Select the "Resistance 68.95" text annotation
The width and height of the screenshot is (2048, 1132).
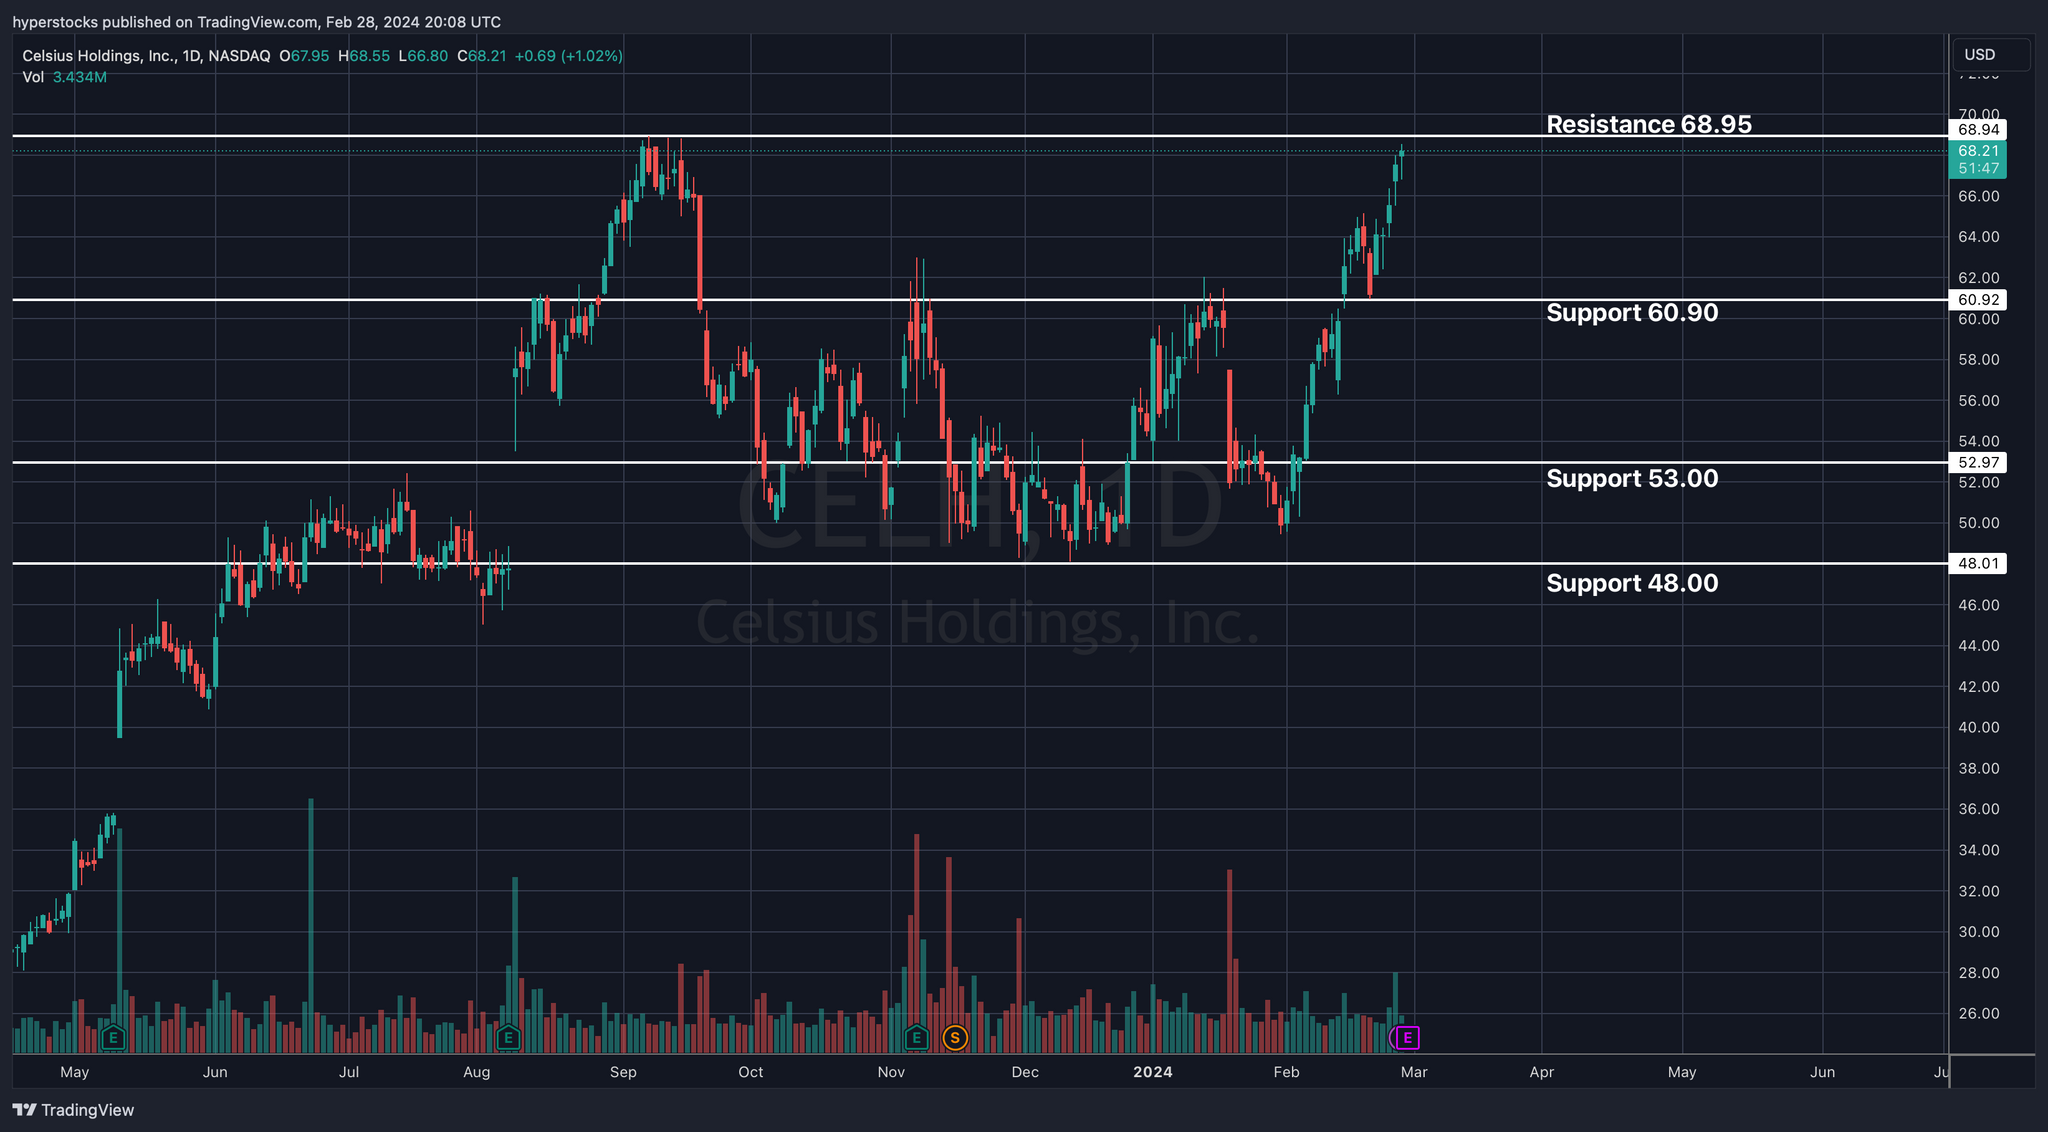(x=1648, y=125)
